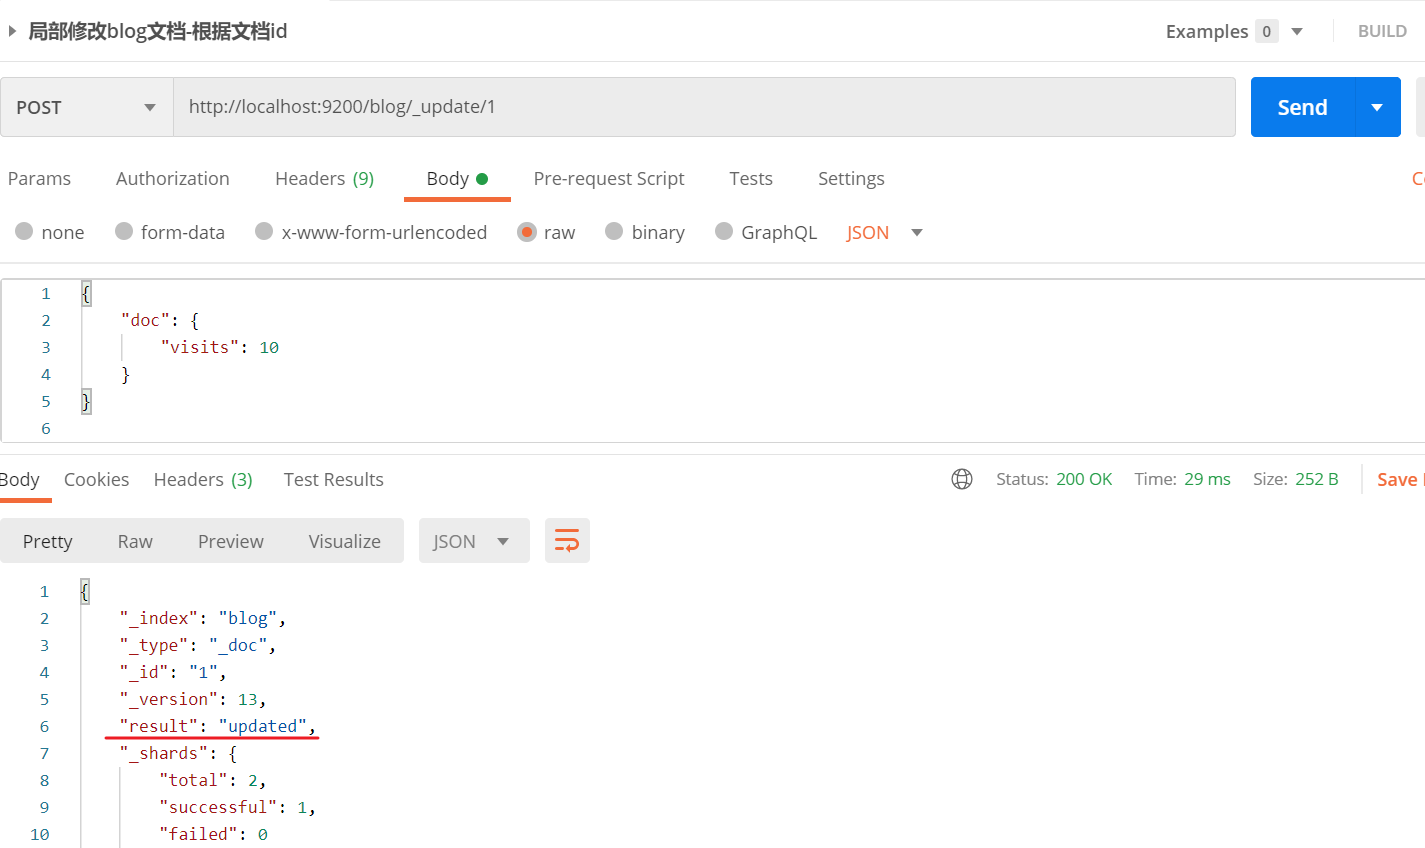Open the Test Results tab

(x=333, y=479)
